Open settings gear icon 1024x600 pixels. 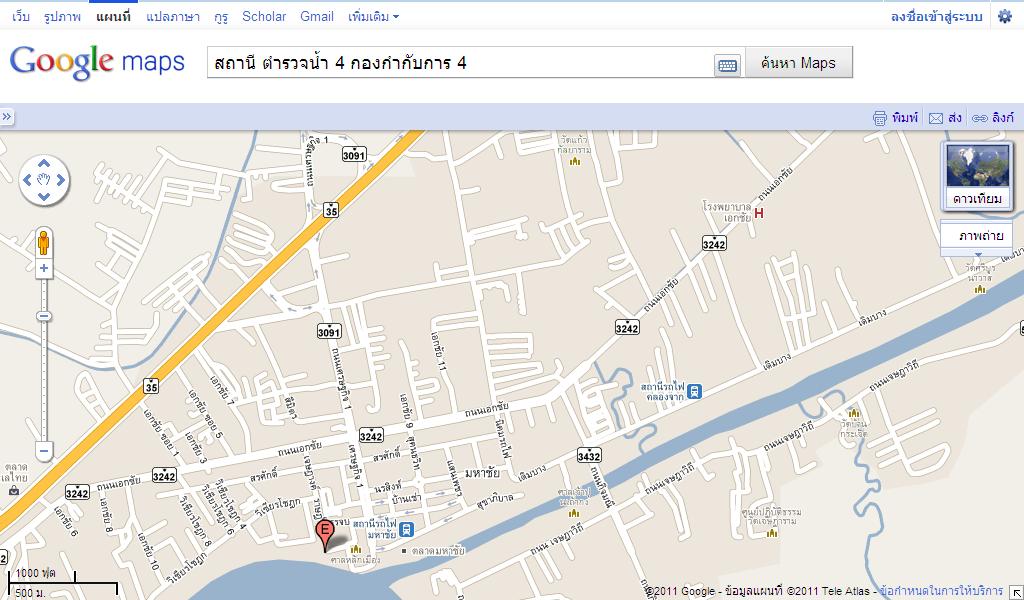pyautogui.click(x=1004, y=16)
